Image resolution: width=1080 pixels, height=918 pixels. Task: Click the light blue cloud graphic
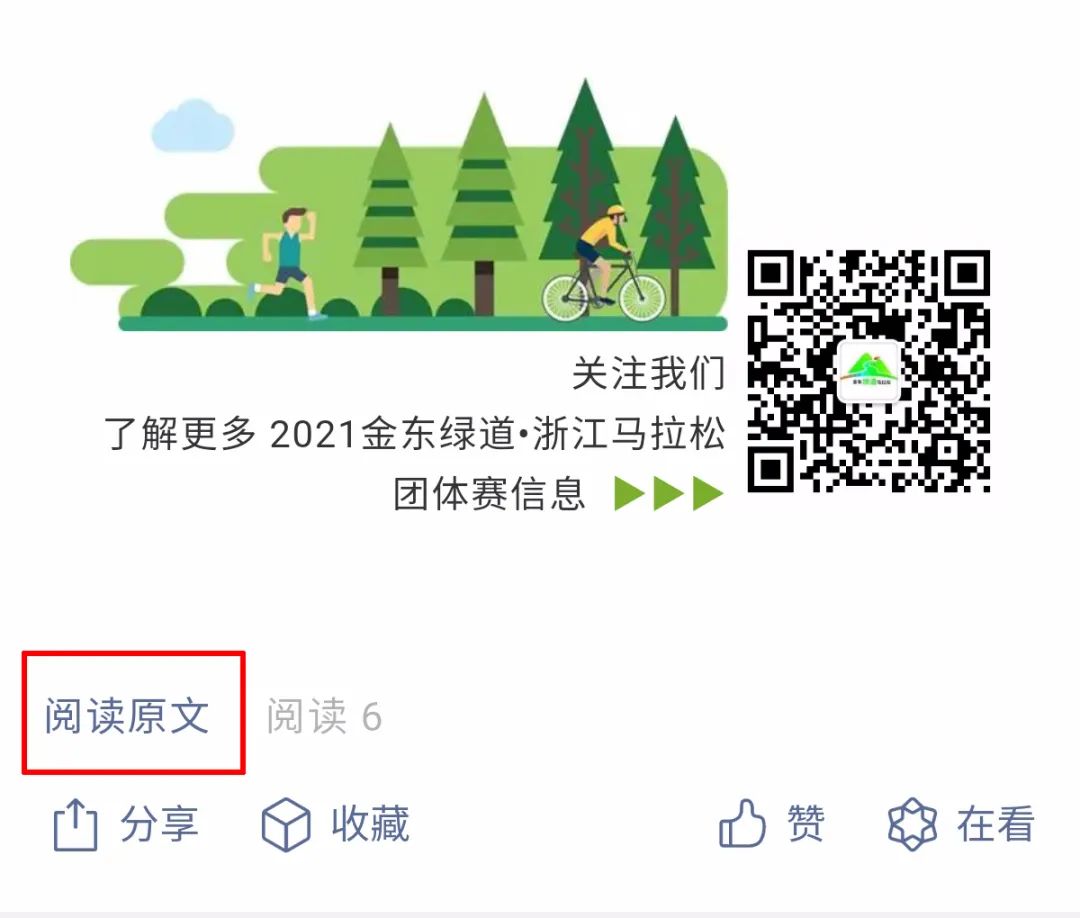[193, 125]
